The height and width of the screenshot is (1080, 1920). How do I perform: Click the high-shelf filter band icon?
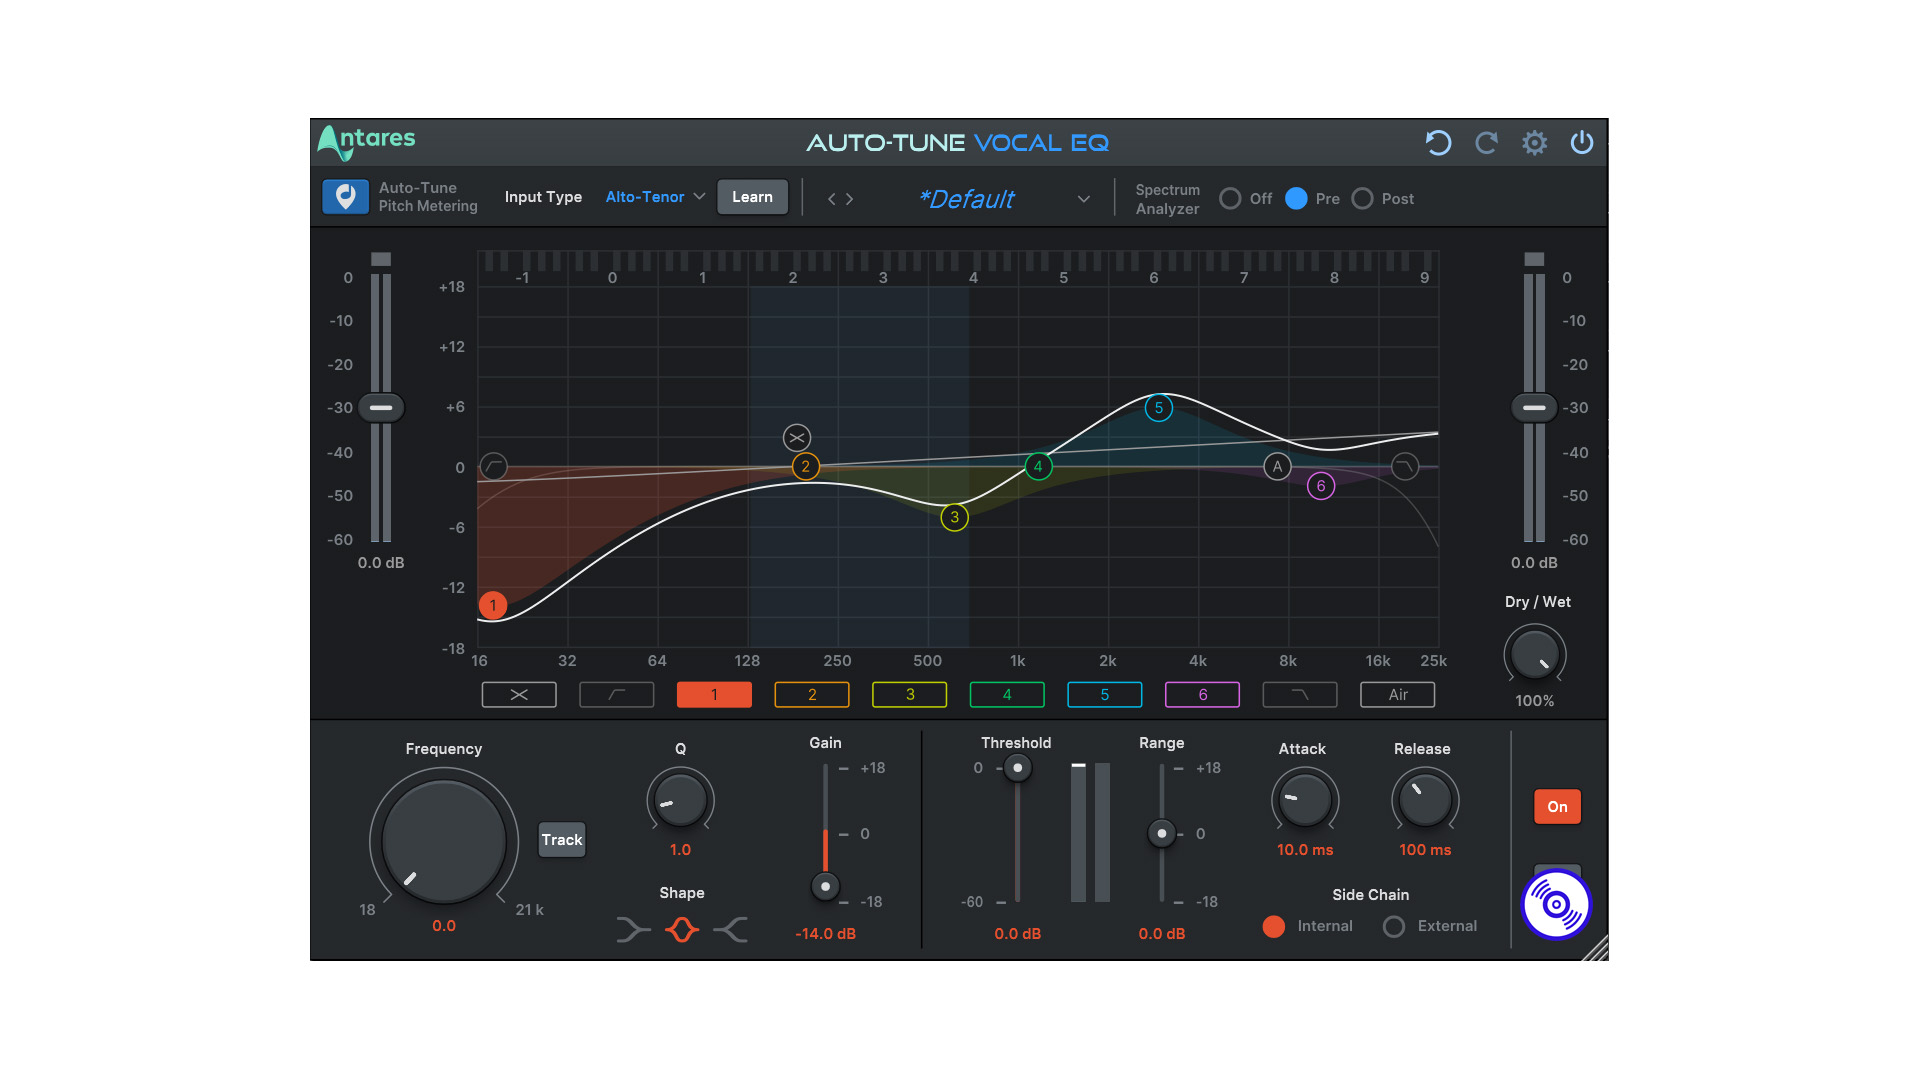tap(1302, 695)
